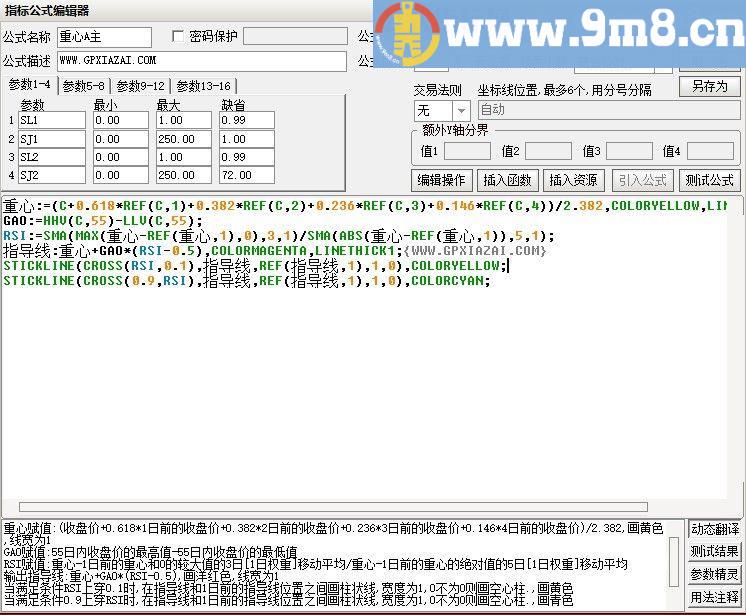Click SJ2 maximum value field
746x615 pixels.
182,175
